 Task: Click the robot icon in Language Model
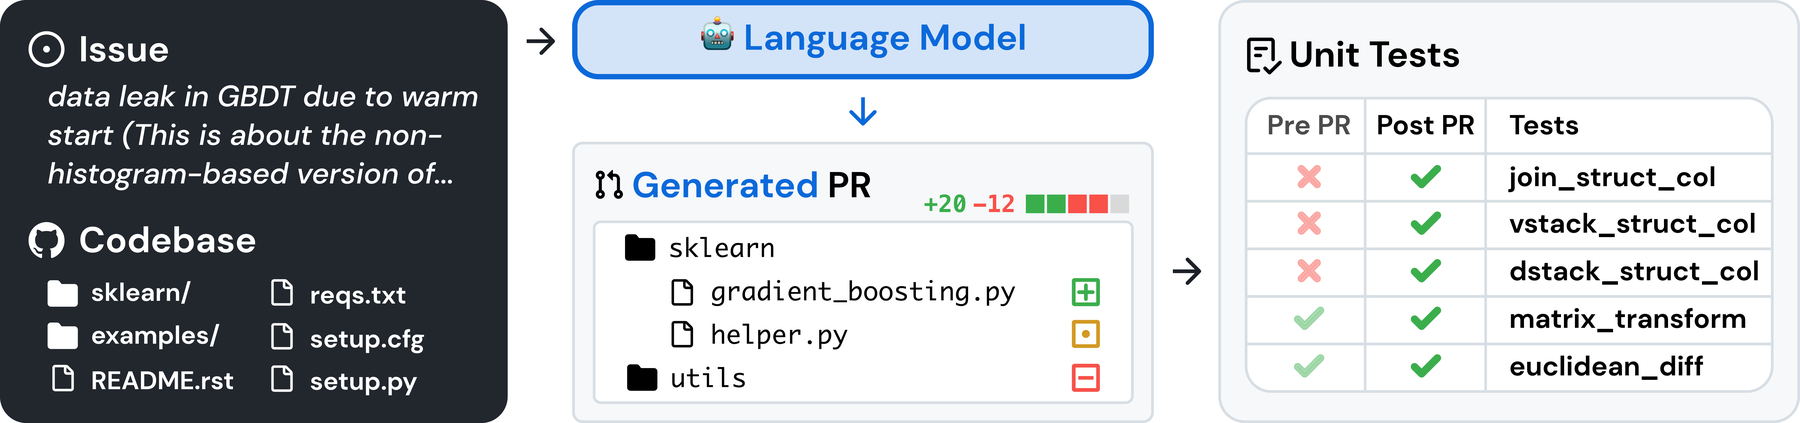[x=717, y=37]
